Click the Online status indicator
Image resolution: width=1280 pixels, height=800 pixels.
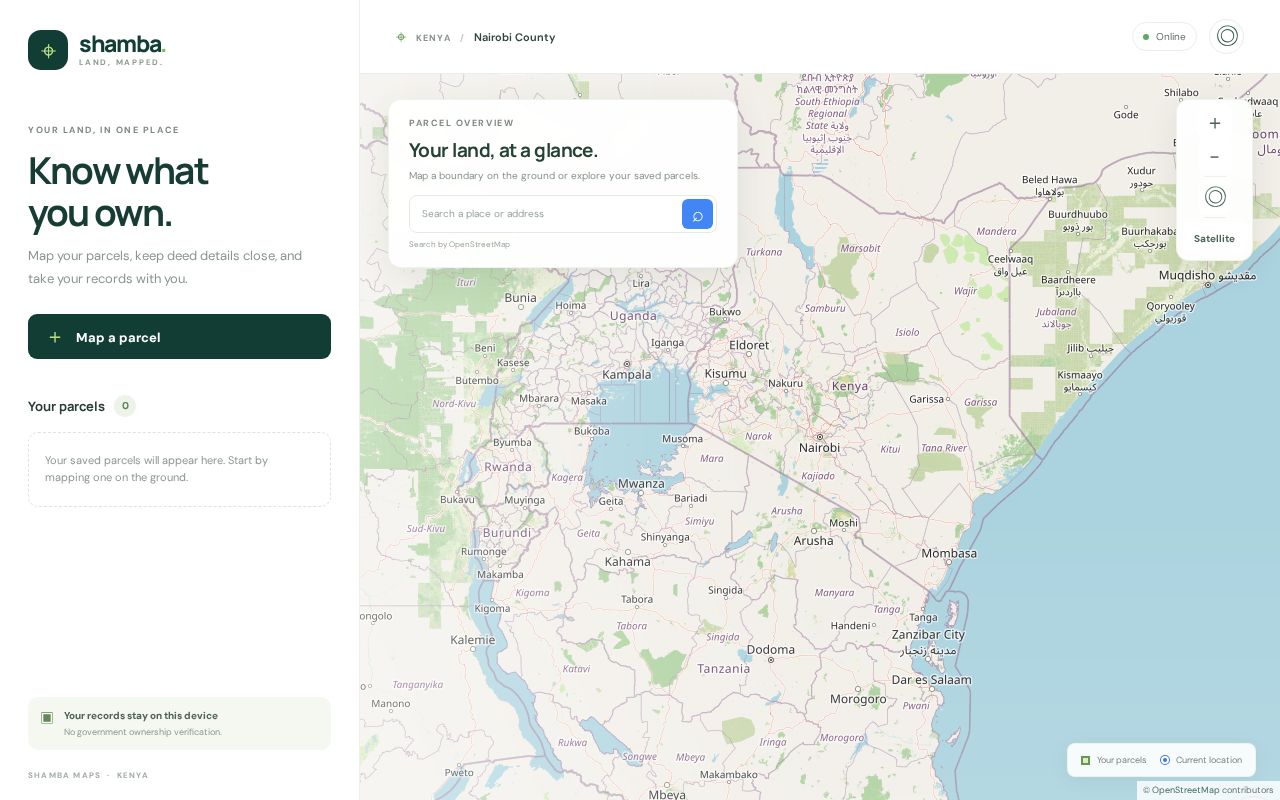1164,37
